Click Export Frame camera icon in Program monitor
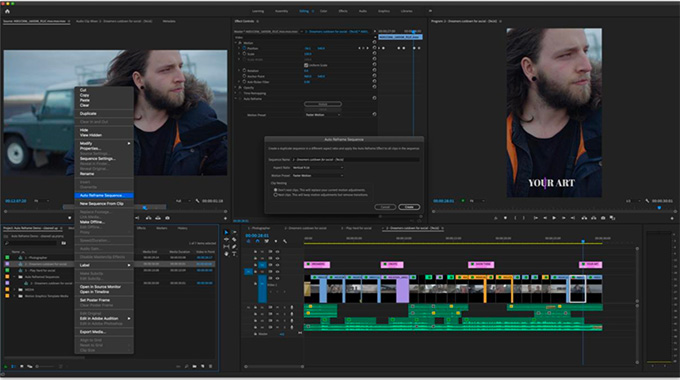 click(603, 218)
